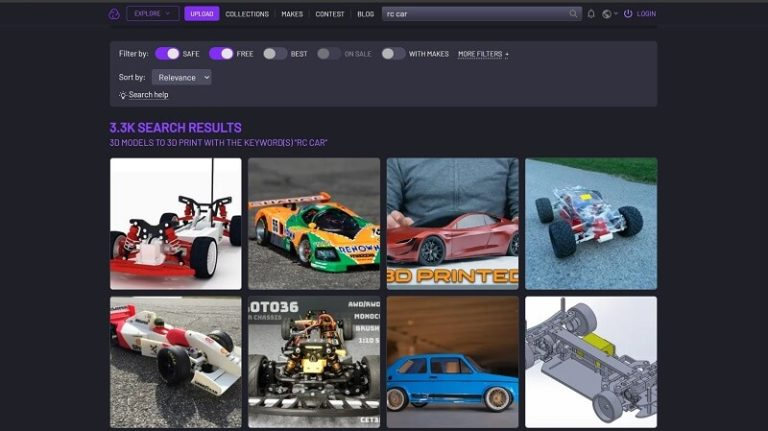The width and height of the screenshot is (768, 431).
Task: Disable the FREE filter switch
Action: click(221, 54)
